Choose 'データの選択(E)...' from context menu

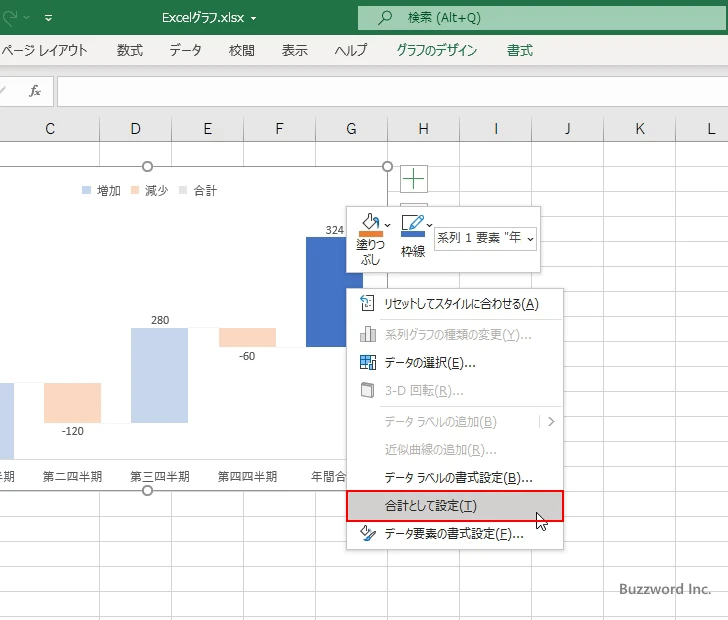(x=455, y=363)
